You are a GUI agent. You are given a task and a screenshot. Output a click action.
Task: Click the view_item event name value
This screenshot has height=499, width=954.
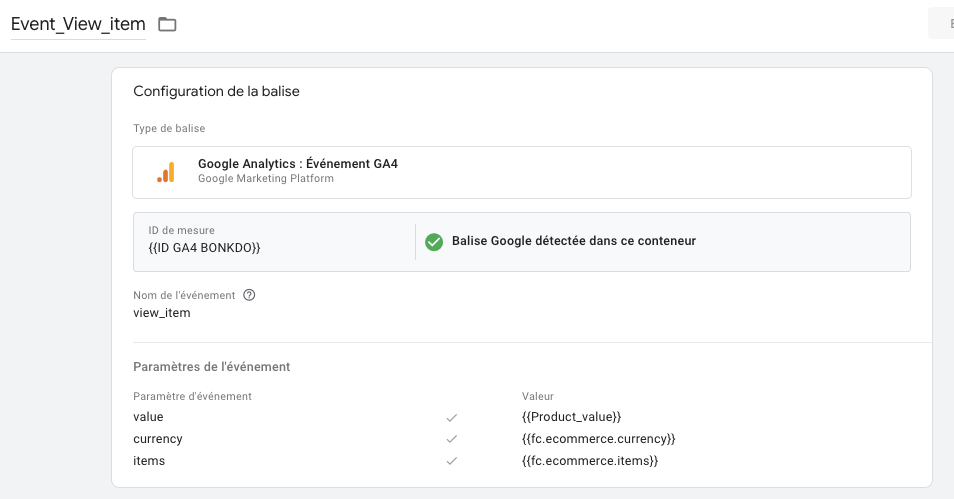click(162, 313)
